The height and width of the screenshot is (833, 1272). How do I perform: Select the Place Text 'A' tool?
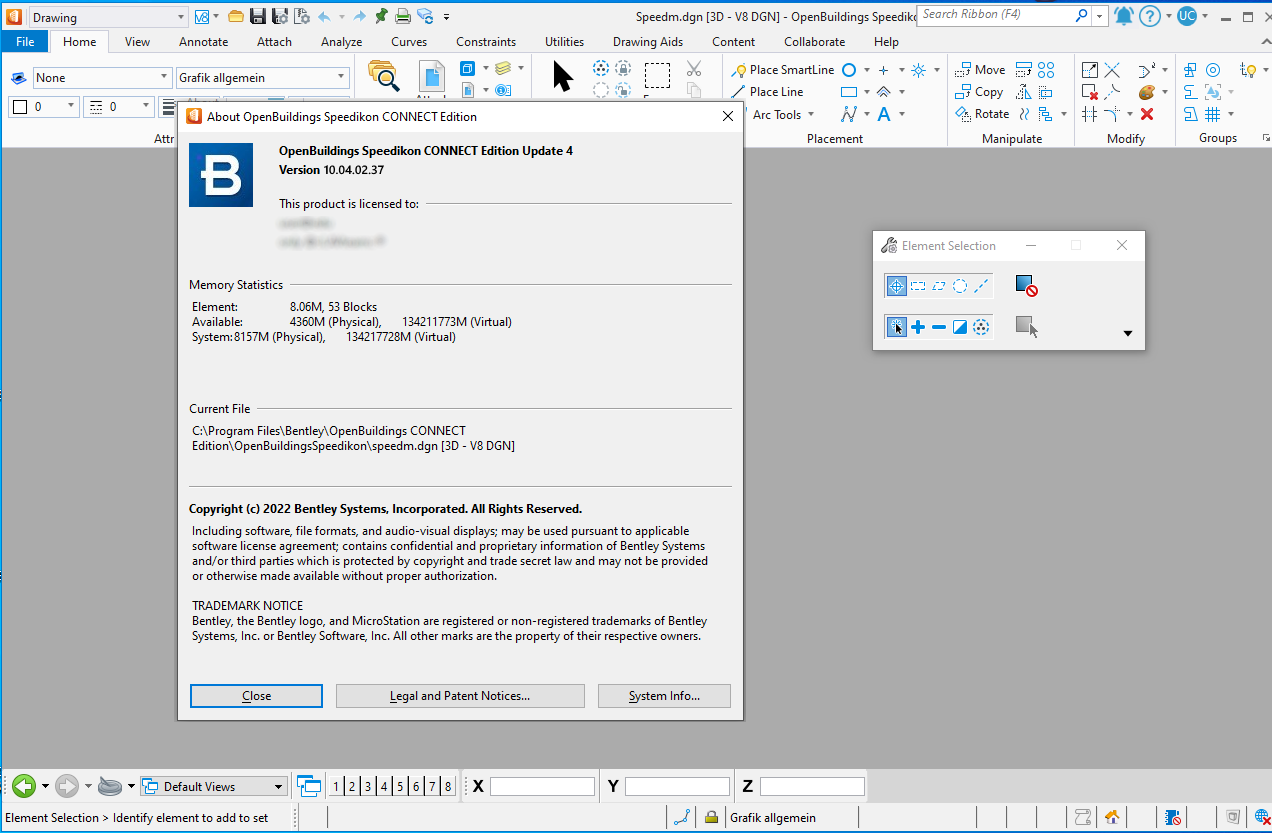click(x=884, y=114)
